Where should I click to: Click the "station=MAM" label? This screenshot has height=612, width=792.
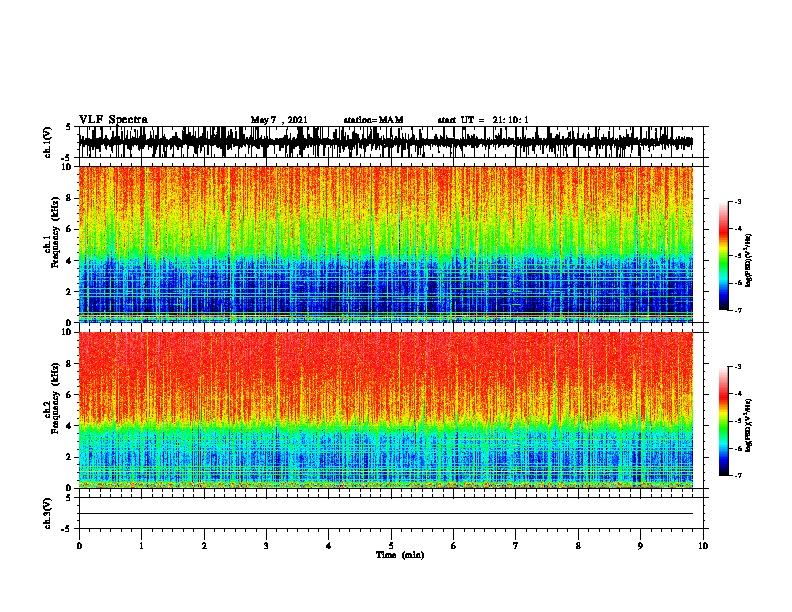click(x=373, y=120)
